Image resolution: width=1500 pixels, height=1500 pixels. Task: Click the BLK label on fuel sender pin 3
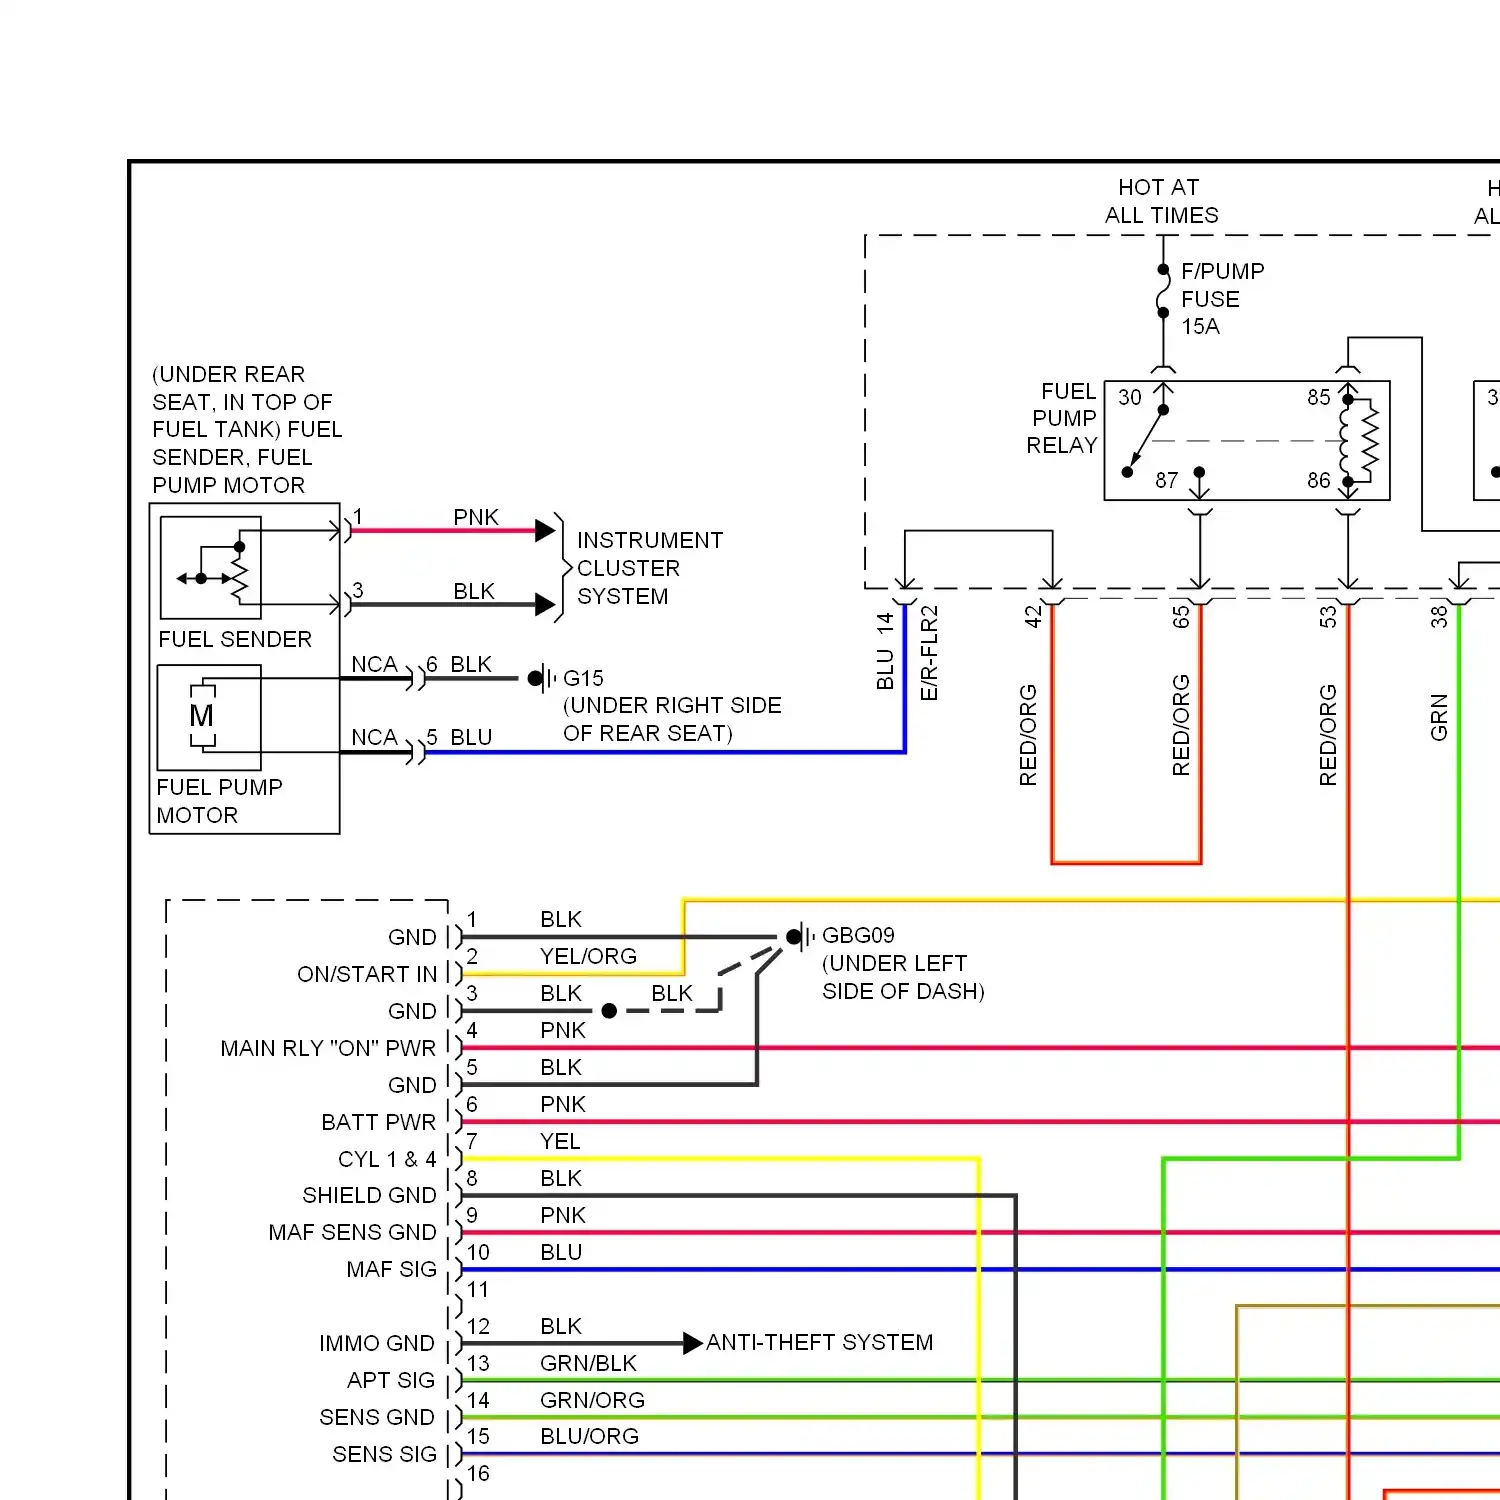pyautogui.click(x=474, y=591)
